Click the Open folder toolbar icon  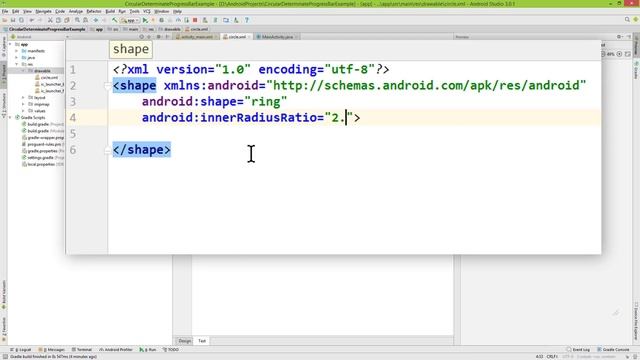click(x=5, y=20)
